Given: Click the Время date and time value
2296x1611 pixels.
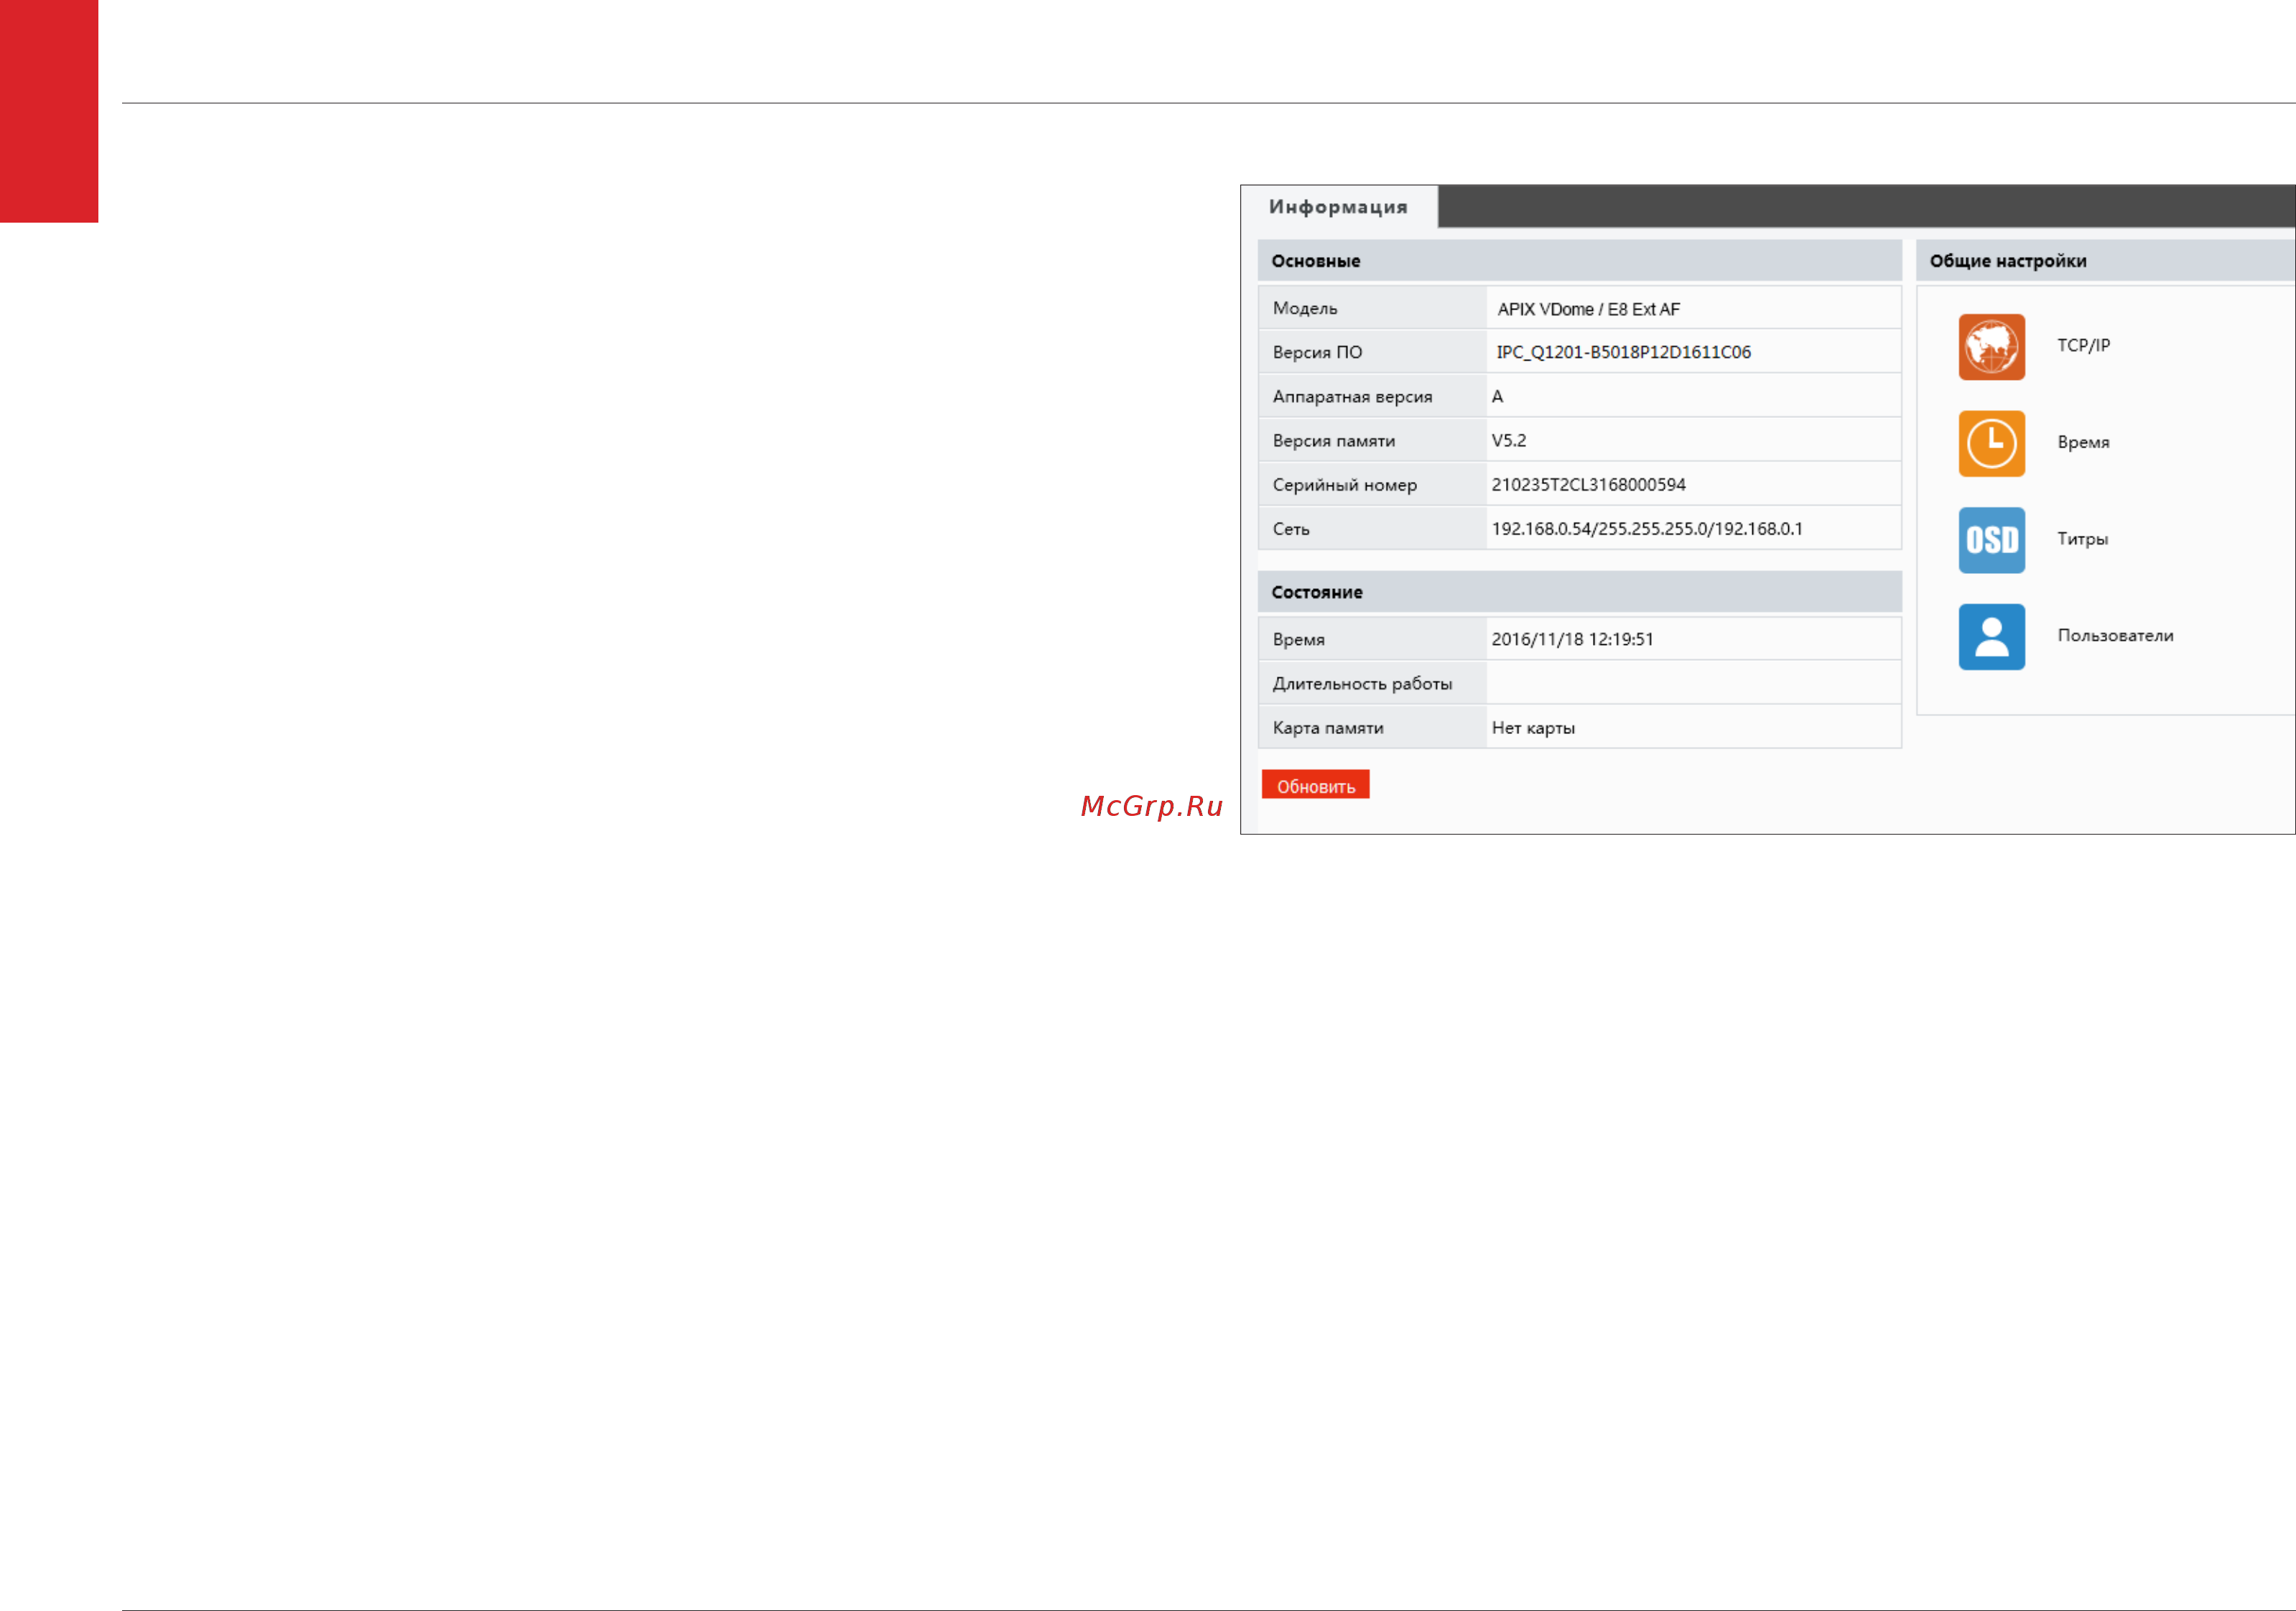Looking at the screenshot, I should [x=1572, y=640].
